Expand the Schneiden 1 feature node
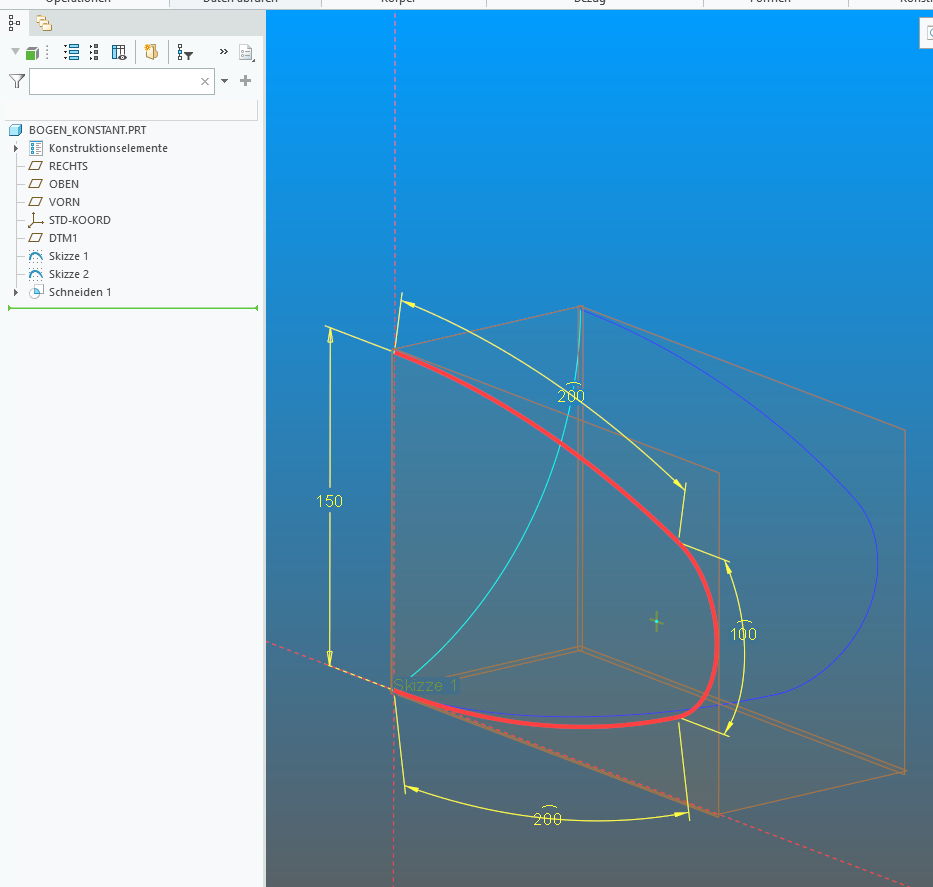Screen dimensions: 933x887 (16, 292)
